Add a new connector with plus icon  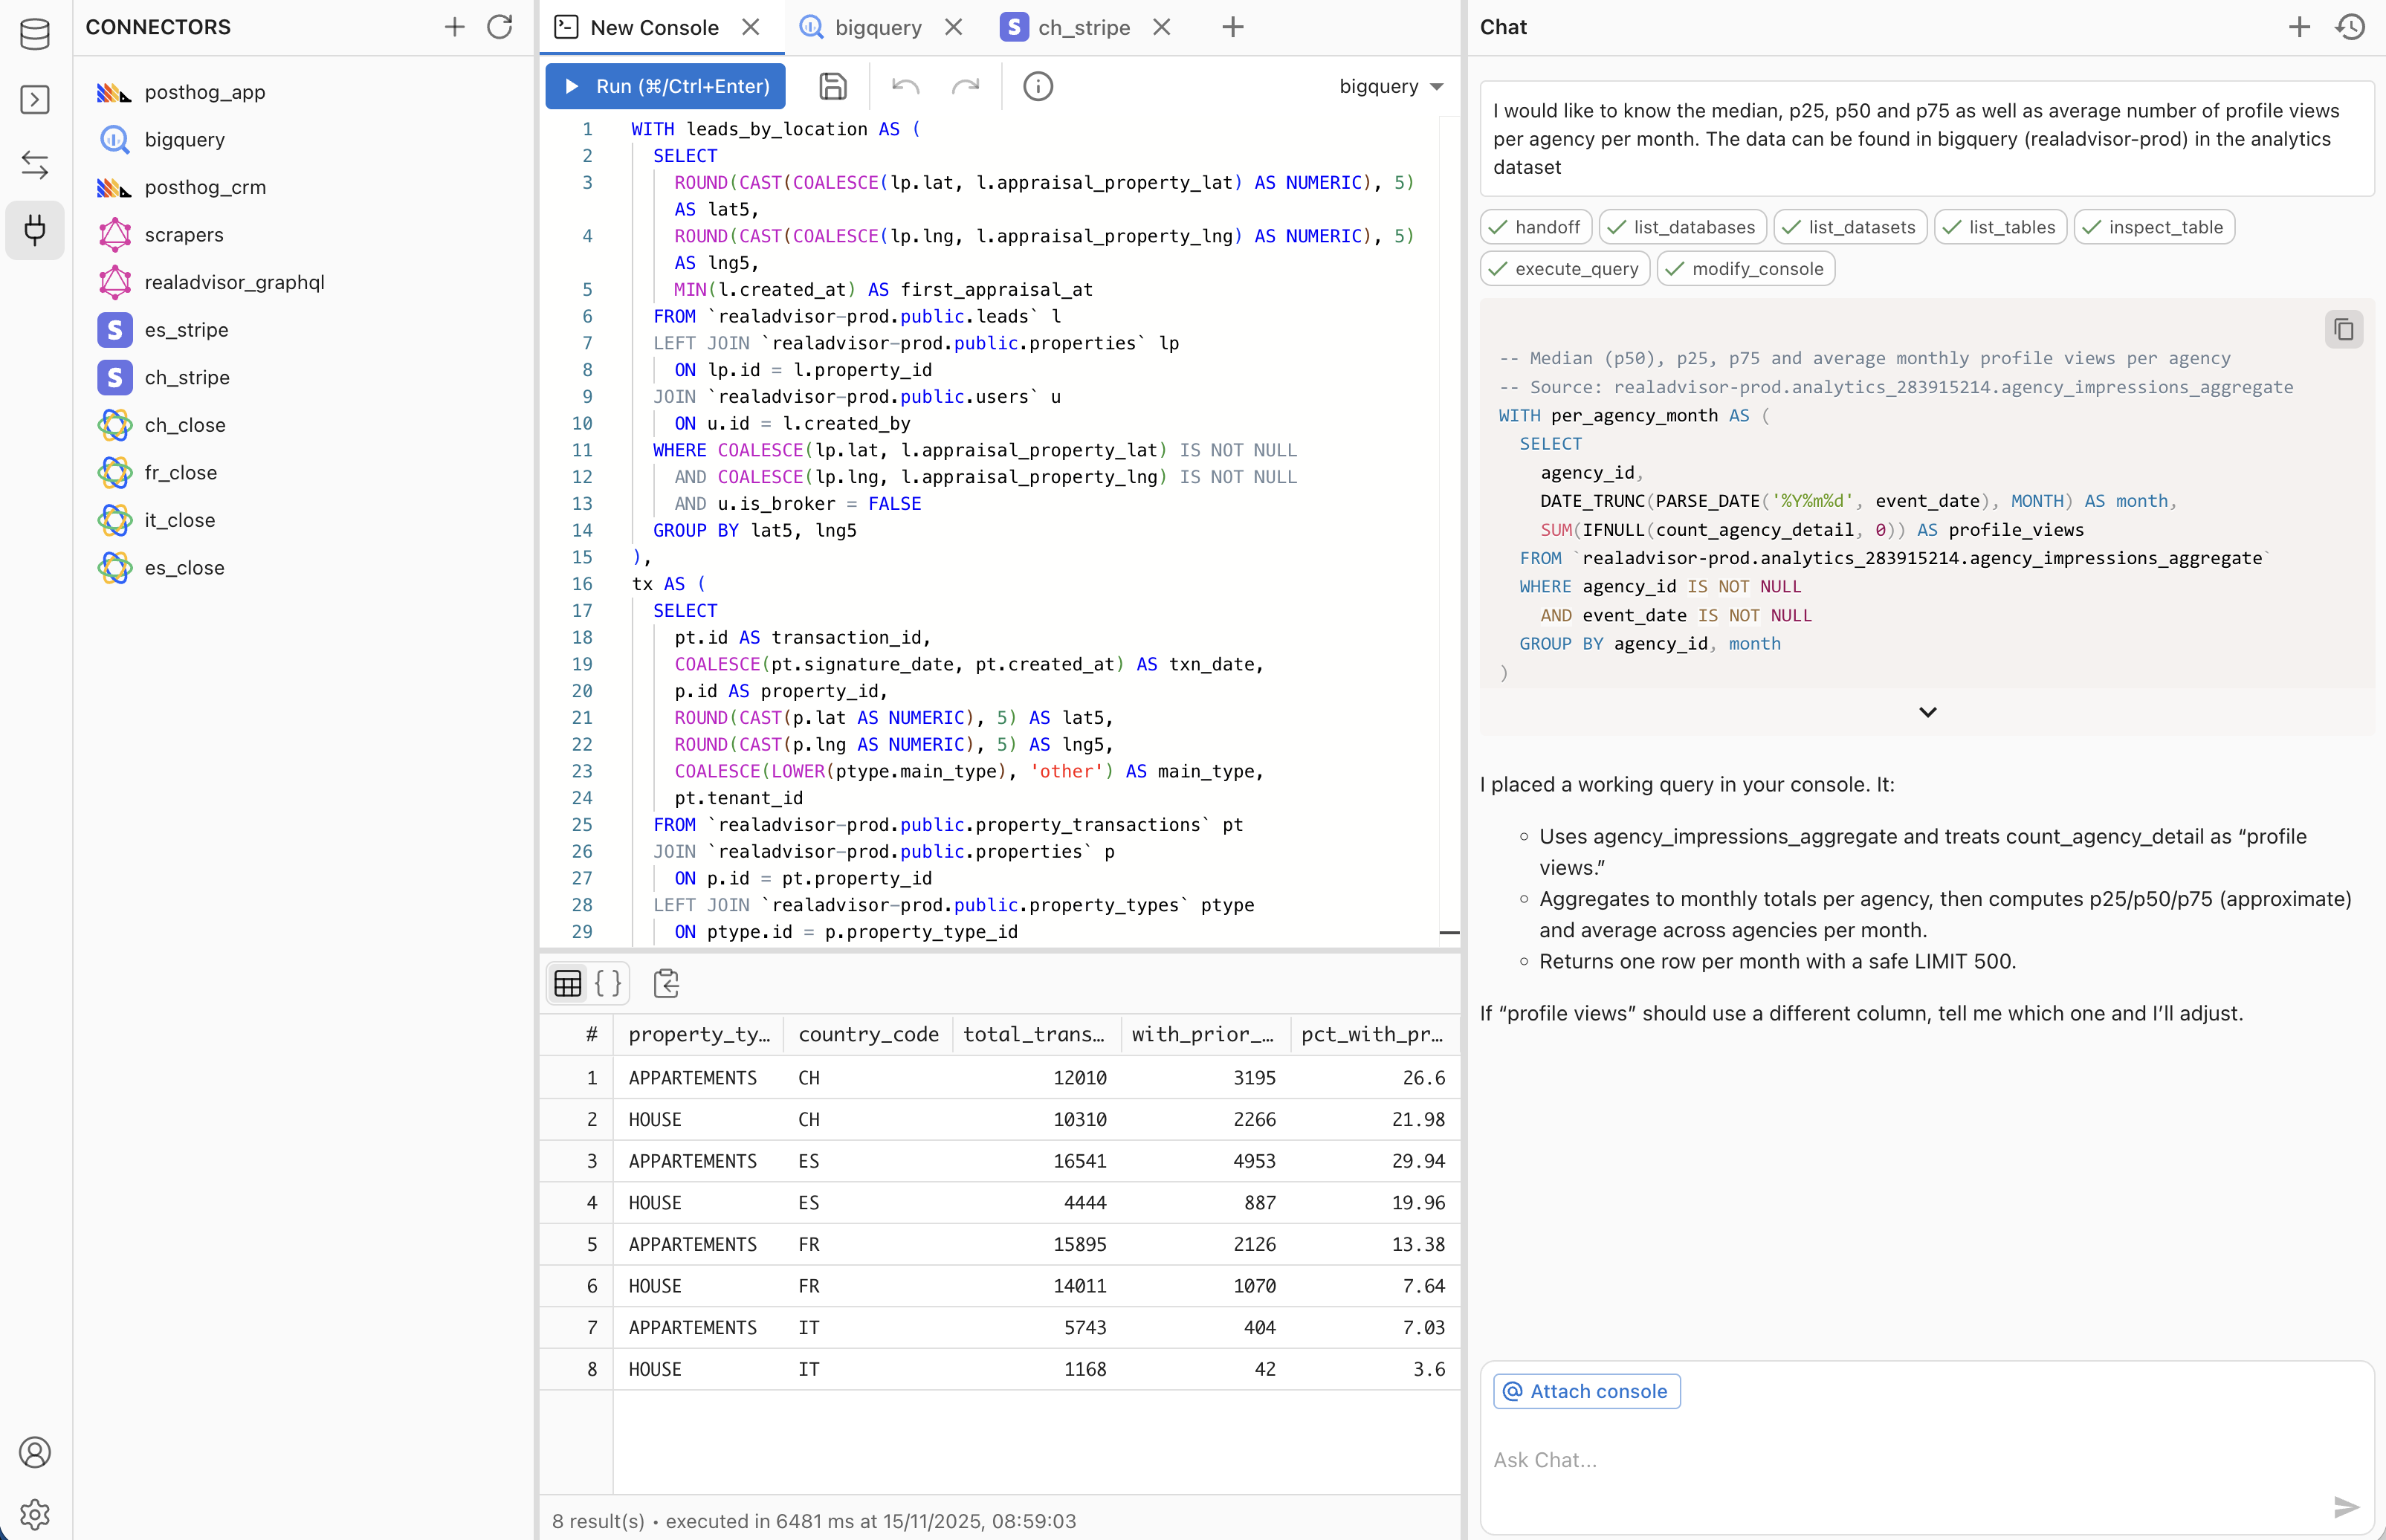coord(454,27)
